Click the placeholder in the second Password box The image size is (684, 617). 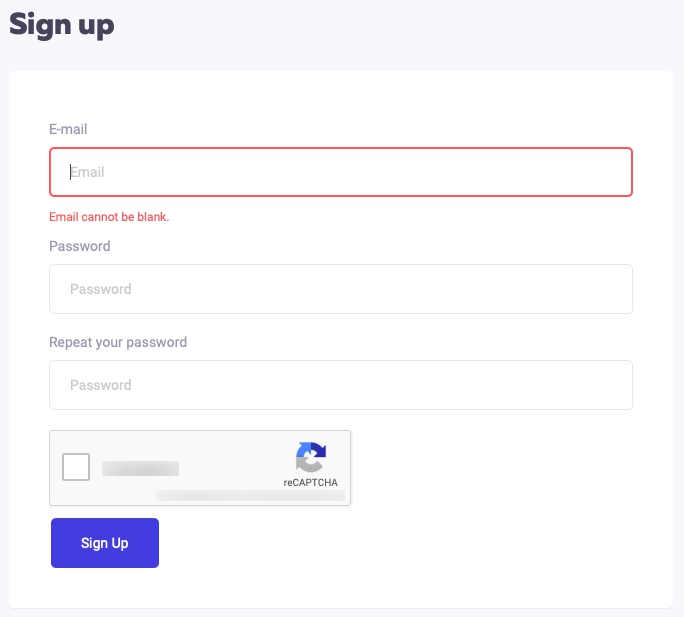[100, 289]
